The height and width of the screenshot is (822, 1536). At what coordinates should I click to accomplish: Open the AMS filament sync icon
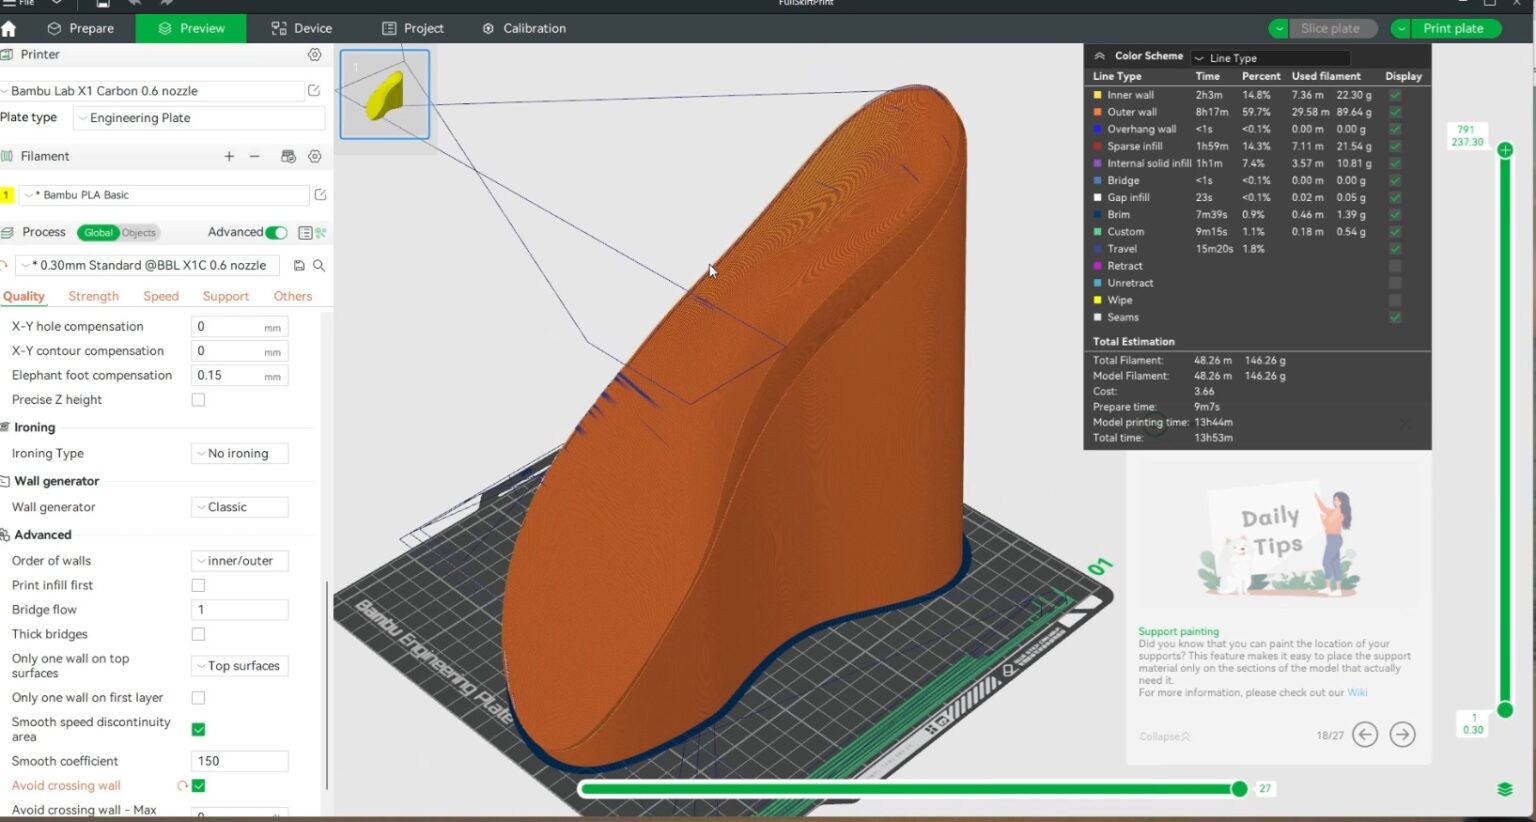pyautogui.click(x=288, y=157)
